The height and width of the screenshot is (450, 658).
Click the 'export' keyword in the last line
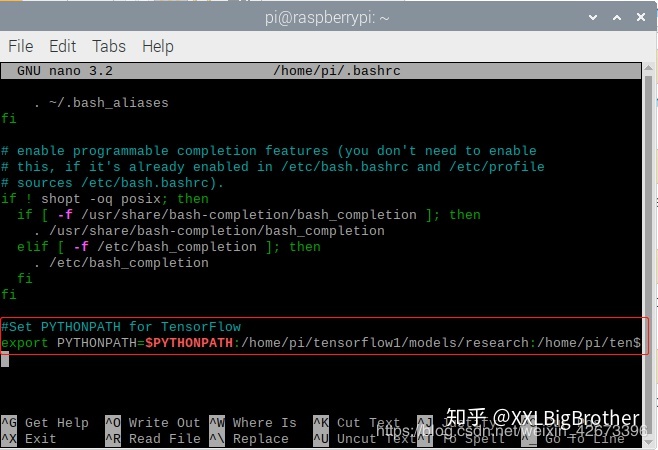click(x=24, y=343)
